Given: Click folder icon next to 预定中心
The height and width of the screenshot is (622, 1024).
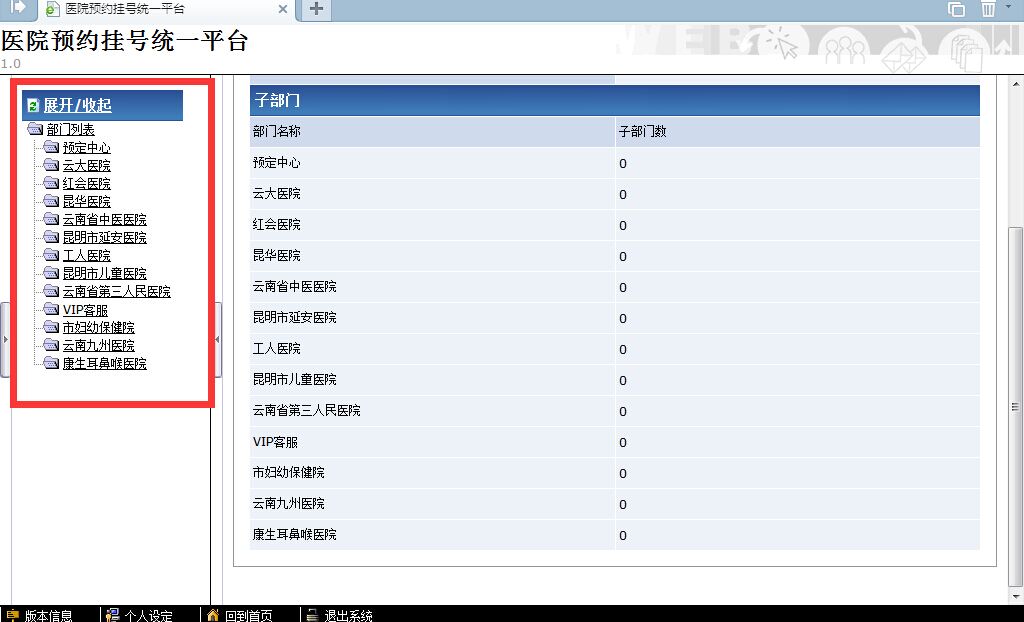Looking at the screenshot, I should [x=52, y=147].
